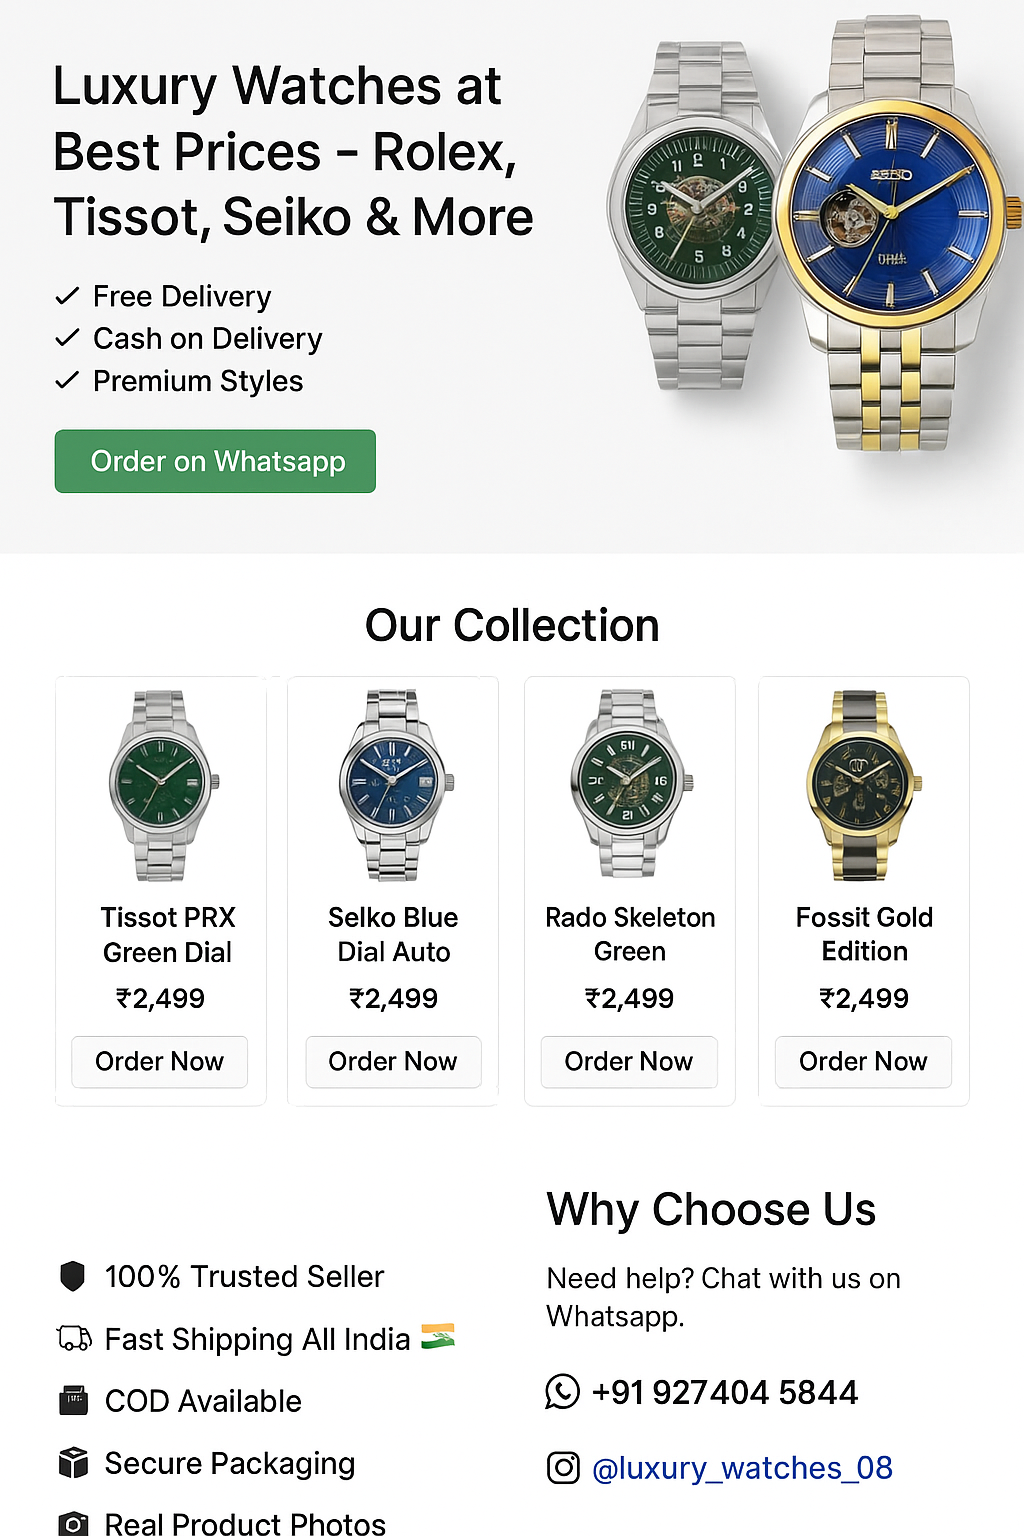Screen dimensions: 1024x1536
Task: Click the Free Delivery checkmark
Action: [x=67, y=296]
